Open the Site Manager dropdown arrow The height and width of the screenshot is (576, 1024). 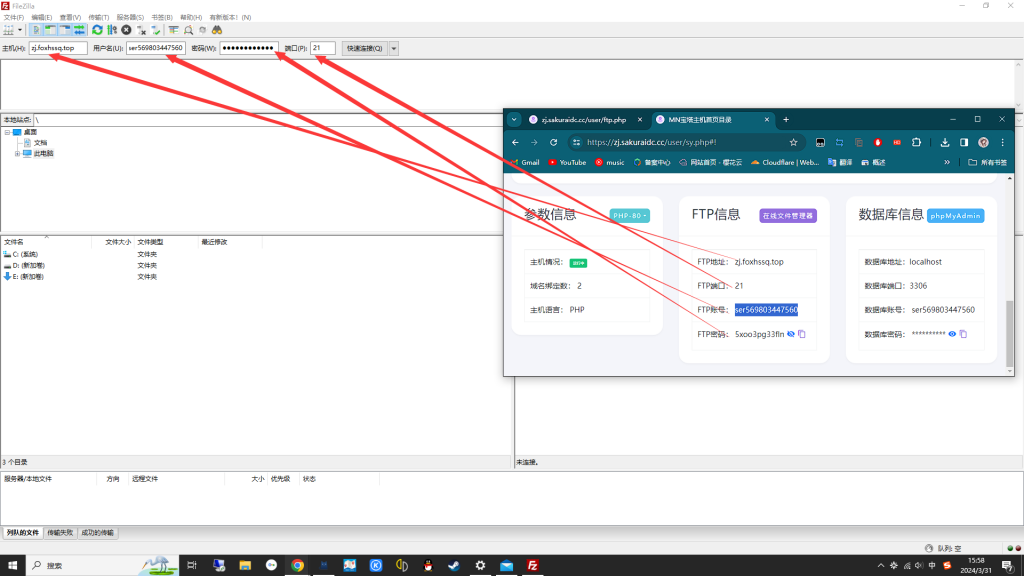[x=20, y=30]
